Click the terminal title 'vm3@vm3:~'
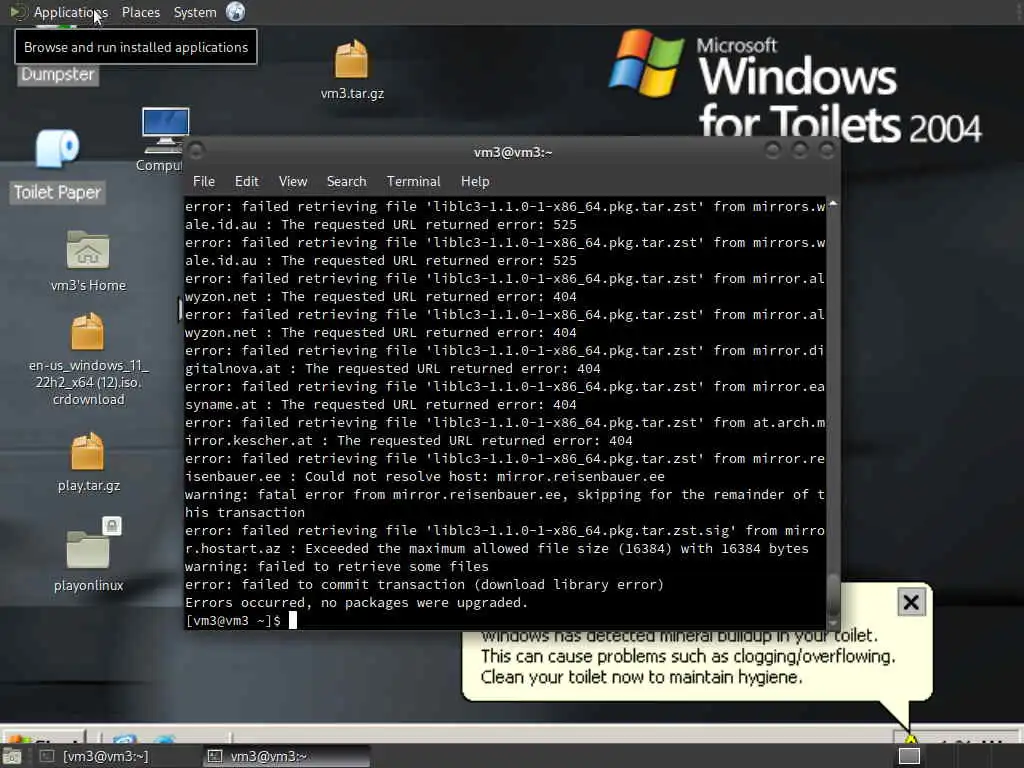Screen dimensions: 1024x768 coord(513,152)
